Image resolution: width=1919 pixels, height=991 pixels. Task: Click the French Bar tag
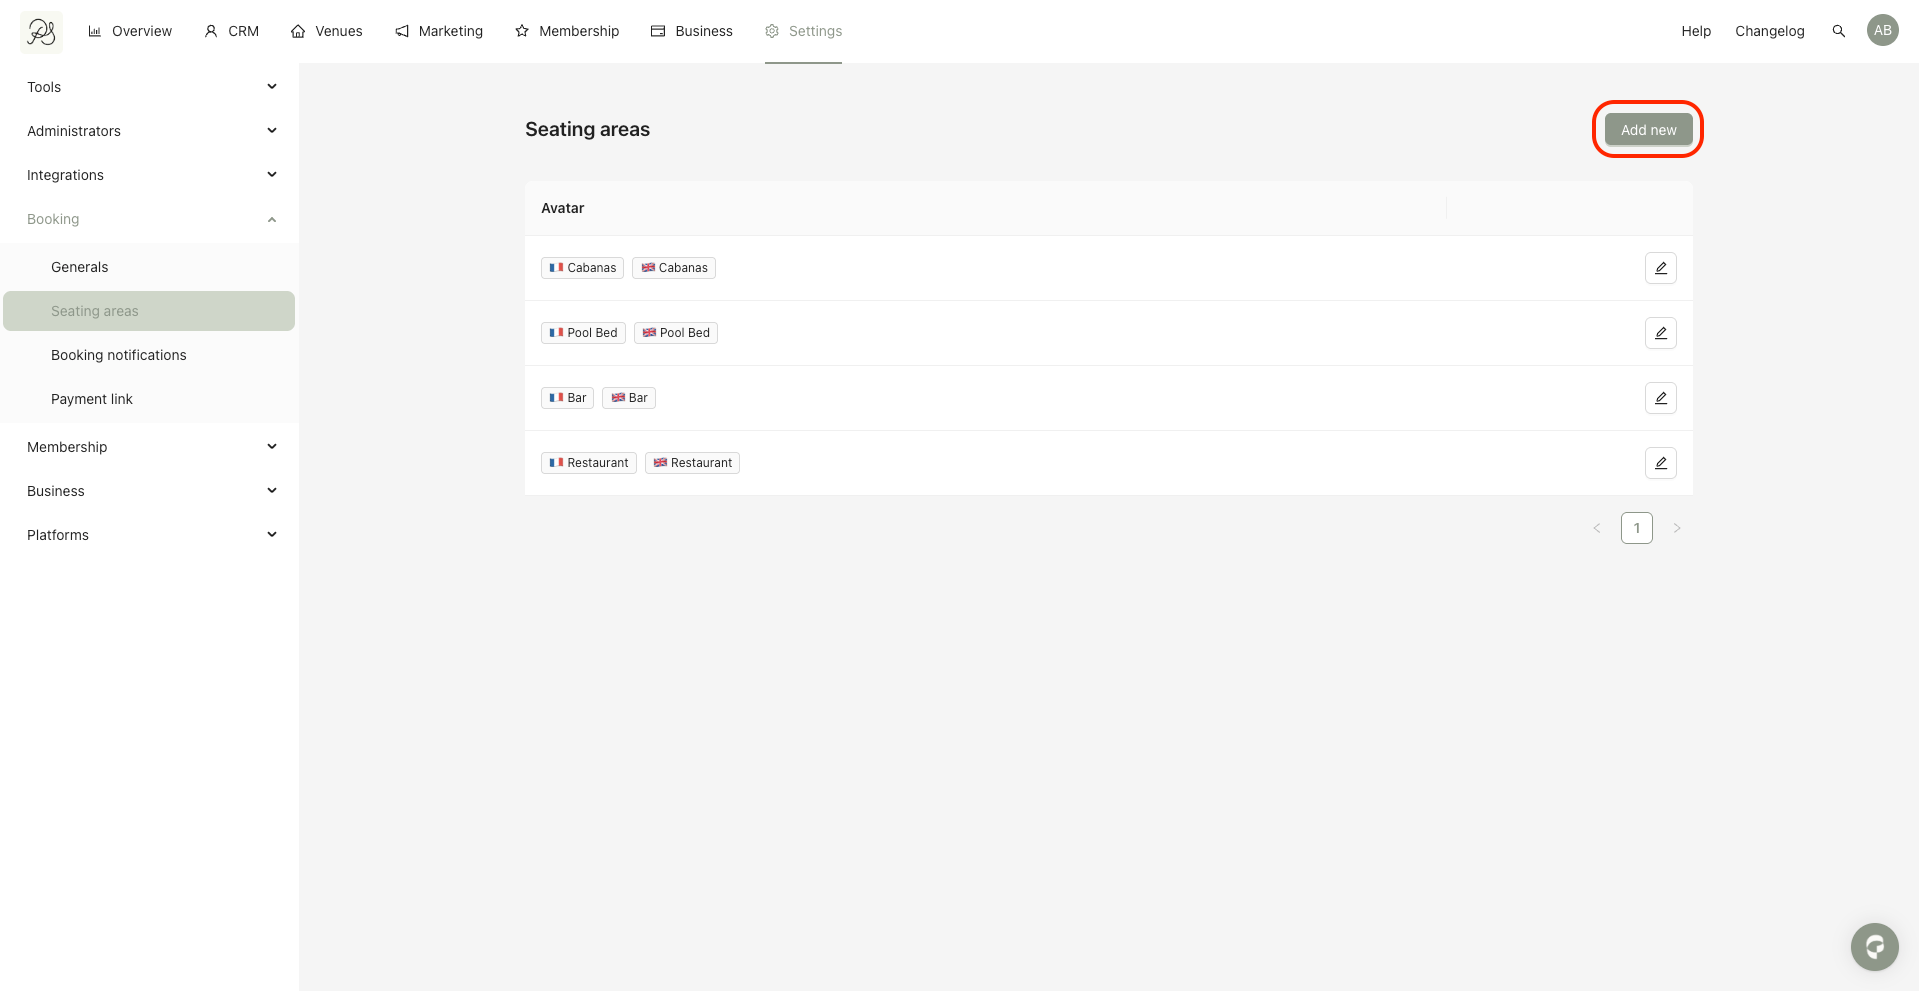(568, 398)
